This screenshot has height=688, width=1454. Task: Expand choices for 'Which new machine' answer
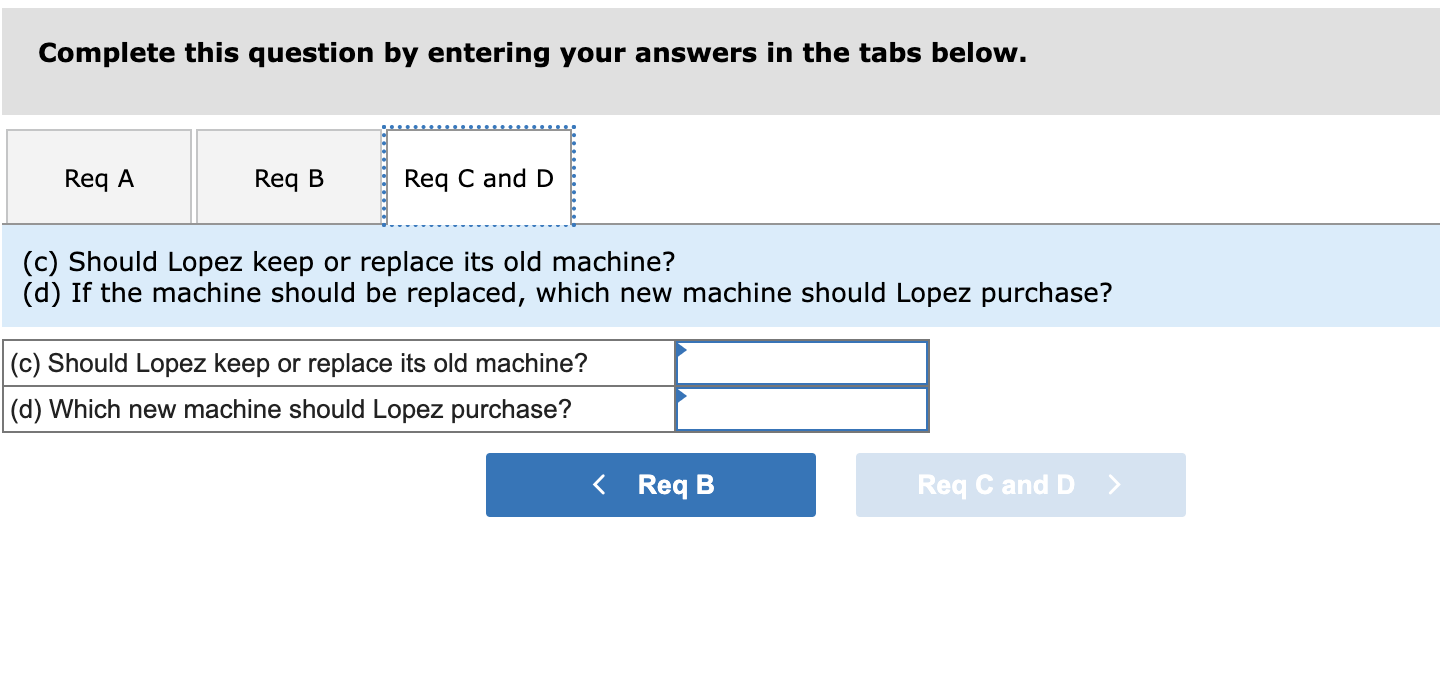(x=800, y=408)
